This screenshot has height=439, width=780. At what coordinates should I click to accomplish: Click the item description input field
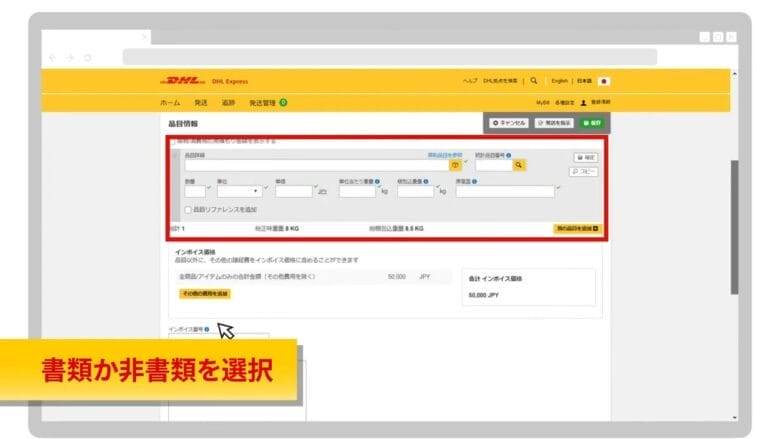pyautogui.click(x=317, y=165)
